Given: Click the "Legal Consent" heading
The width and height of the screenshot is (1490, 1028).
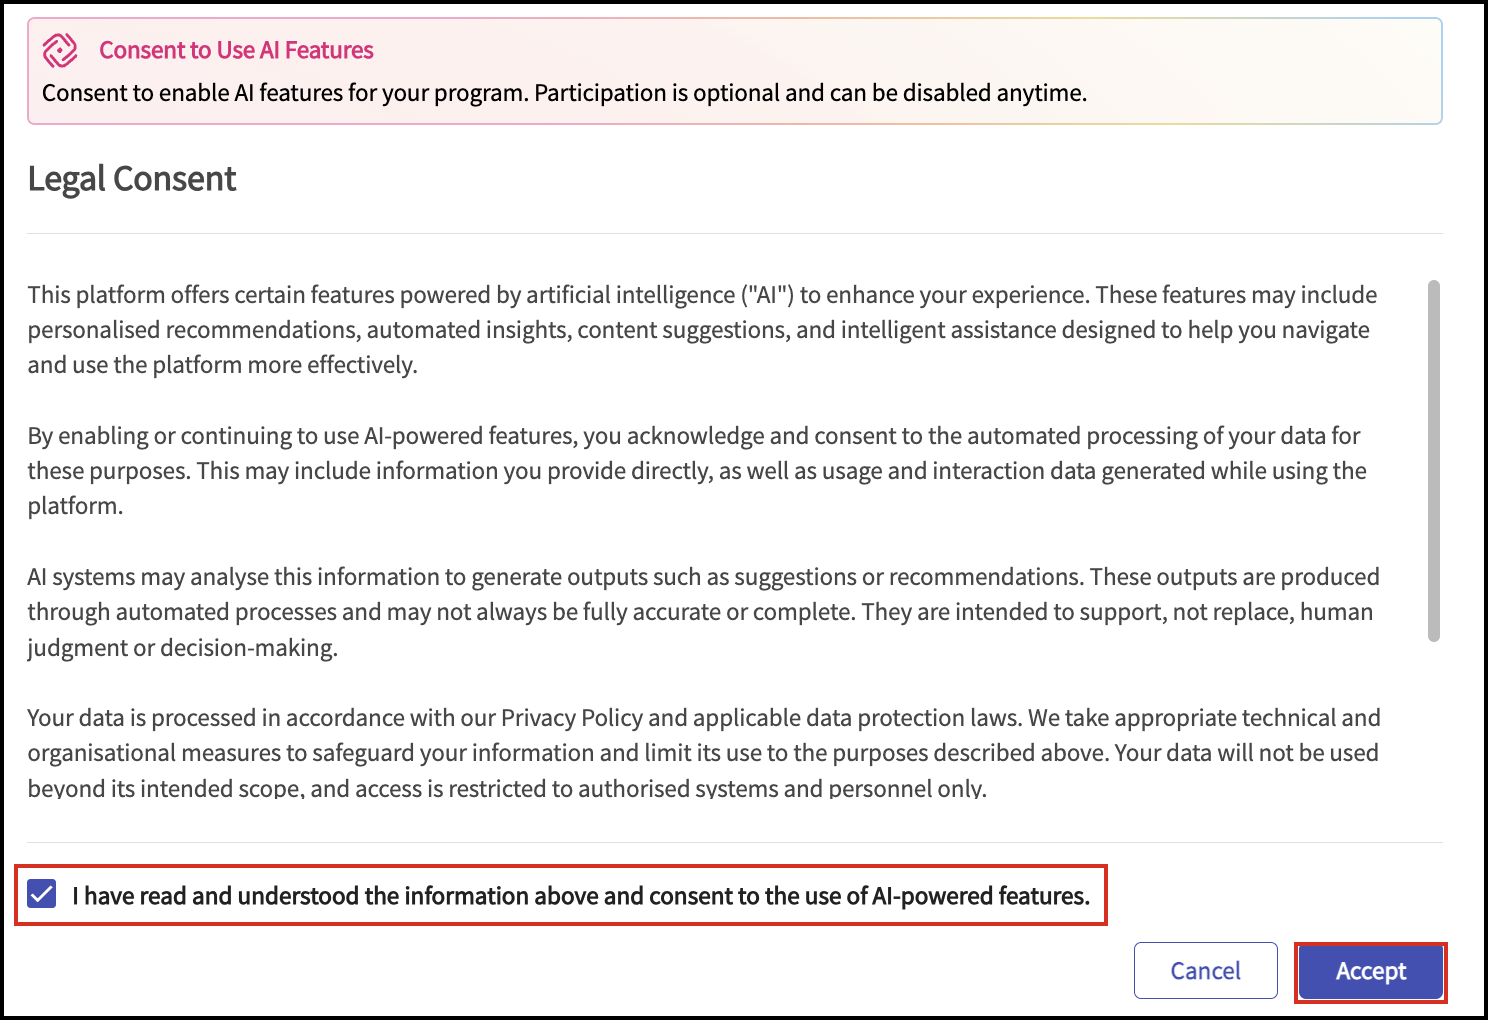Looking at the screenshot, I should coord(132,179).
